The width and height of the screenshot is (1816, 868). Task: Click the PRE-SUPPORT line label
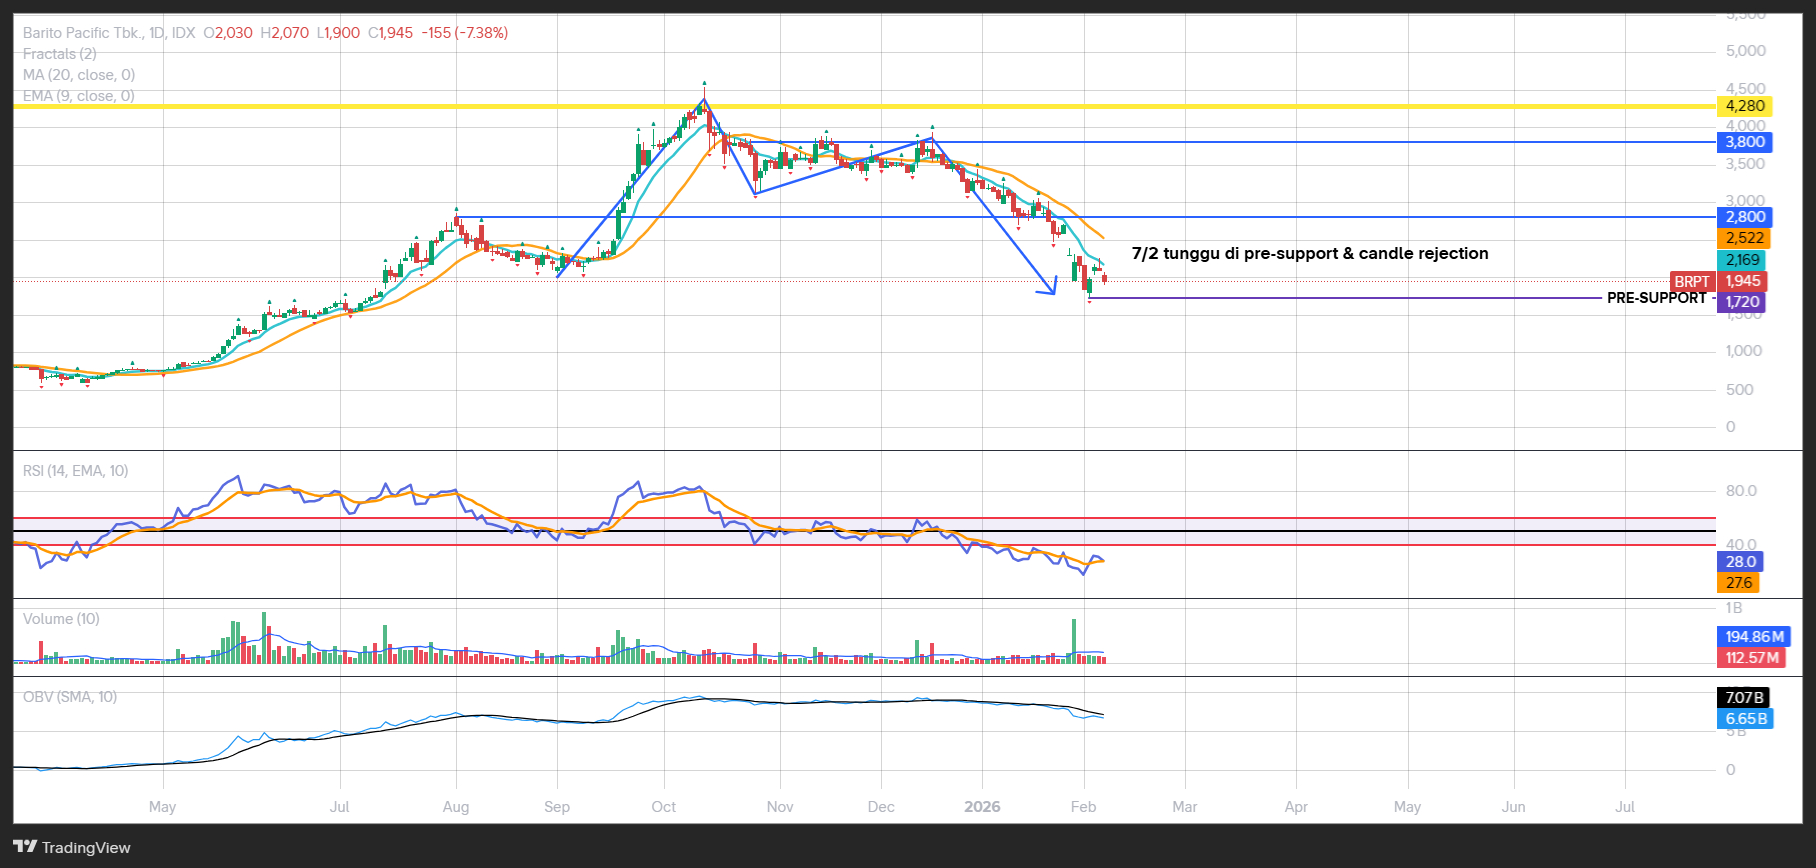[x=1656, y=298]
